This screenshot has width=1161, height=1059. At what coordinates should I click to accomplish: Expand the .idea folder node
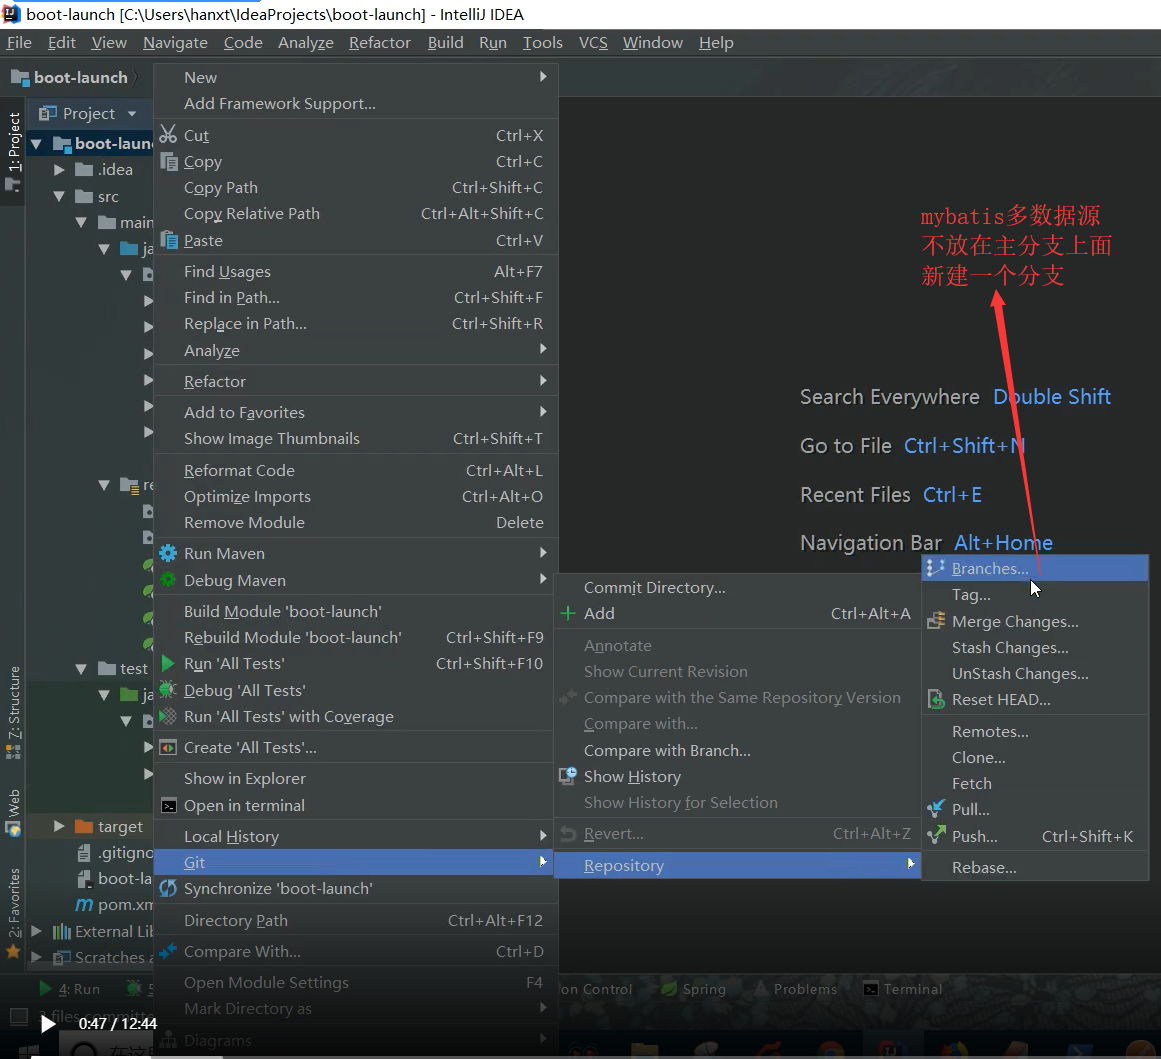click(x=59, y=170)
